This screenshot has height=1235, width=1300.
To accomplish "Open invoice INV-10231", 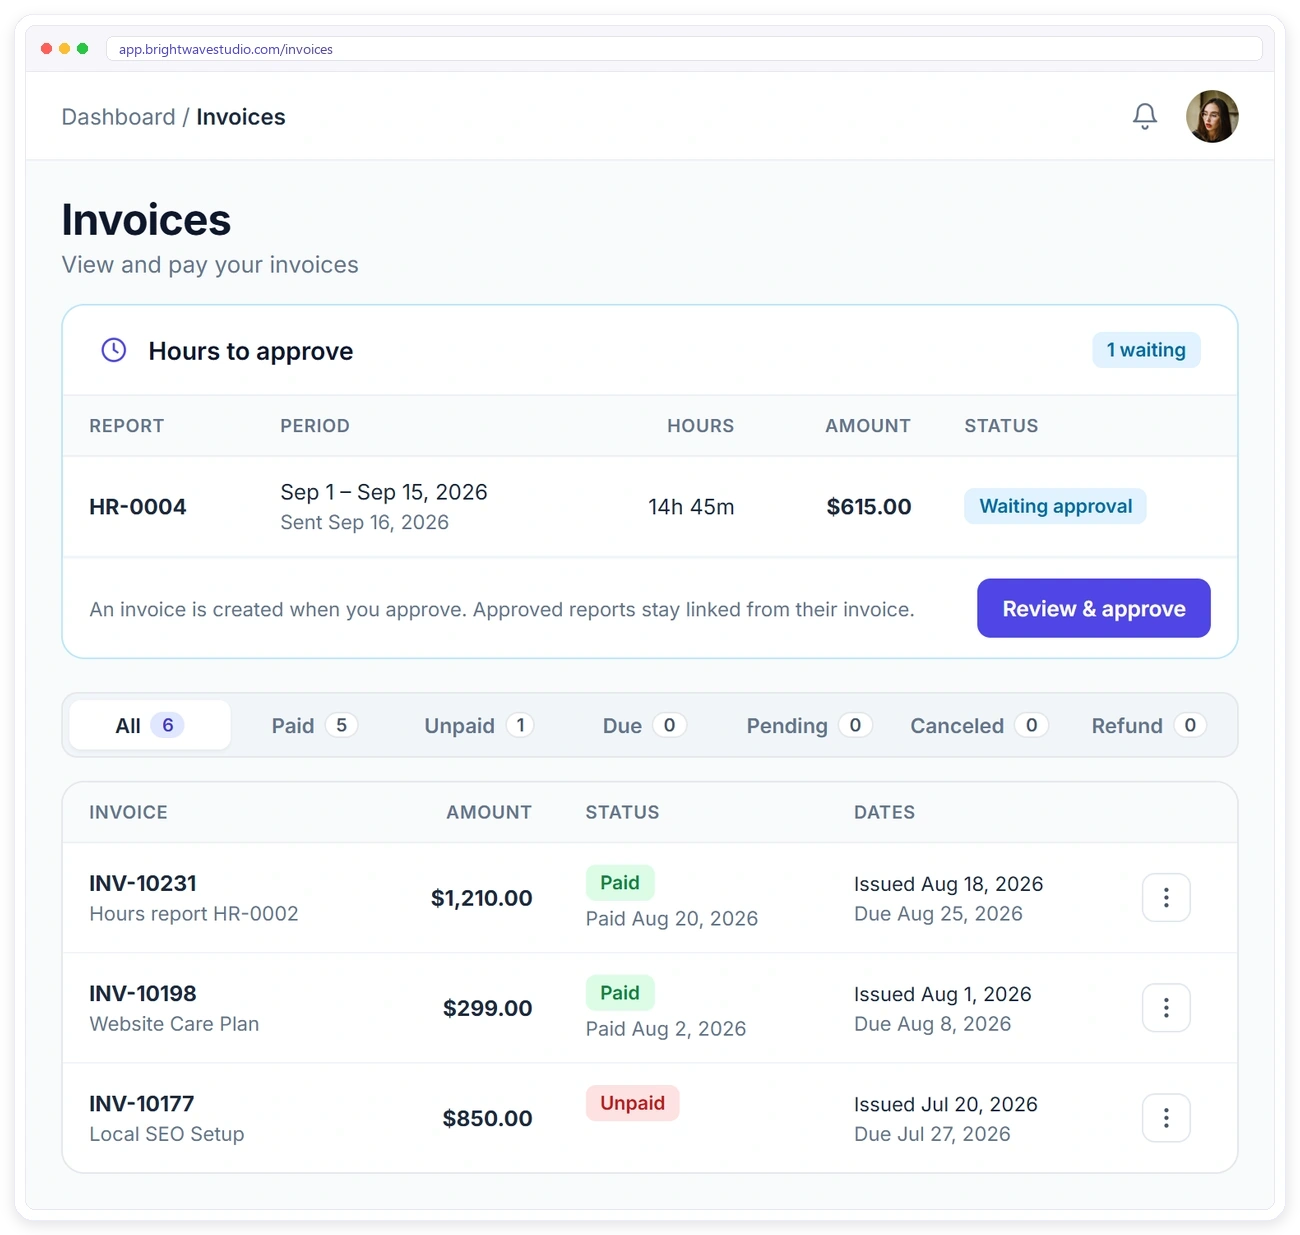I will 143,883.
